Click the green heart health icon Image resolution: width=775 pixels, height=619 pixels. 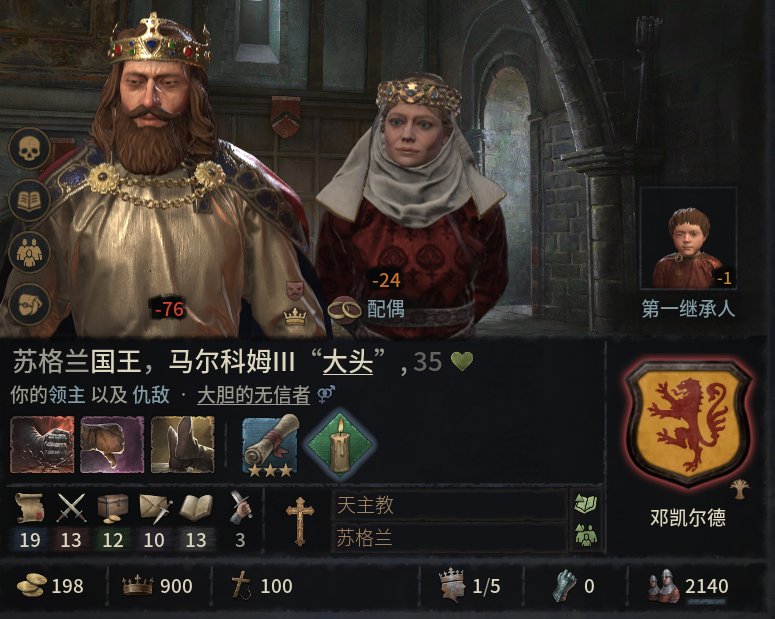pyautogui.click(x=462, y=362)
